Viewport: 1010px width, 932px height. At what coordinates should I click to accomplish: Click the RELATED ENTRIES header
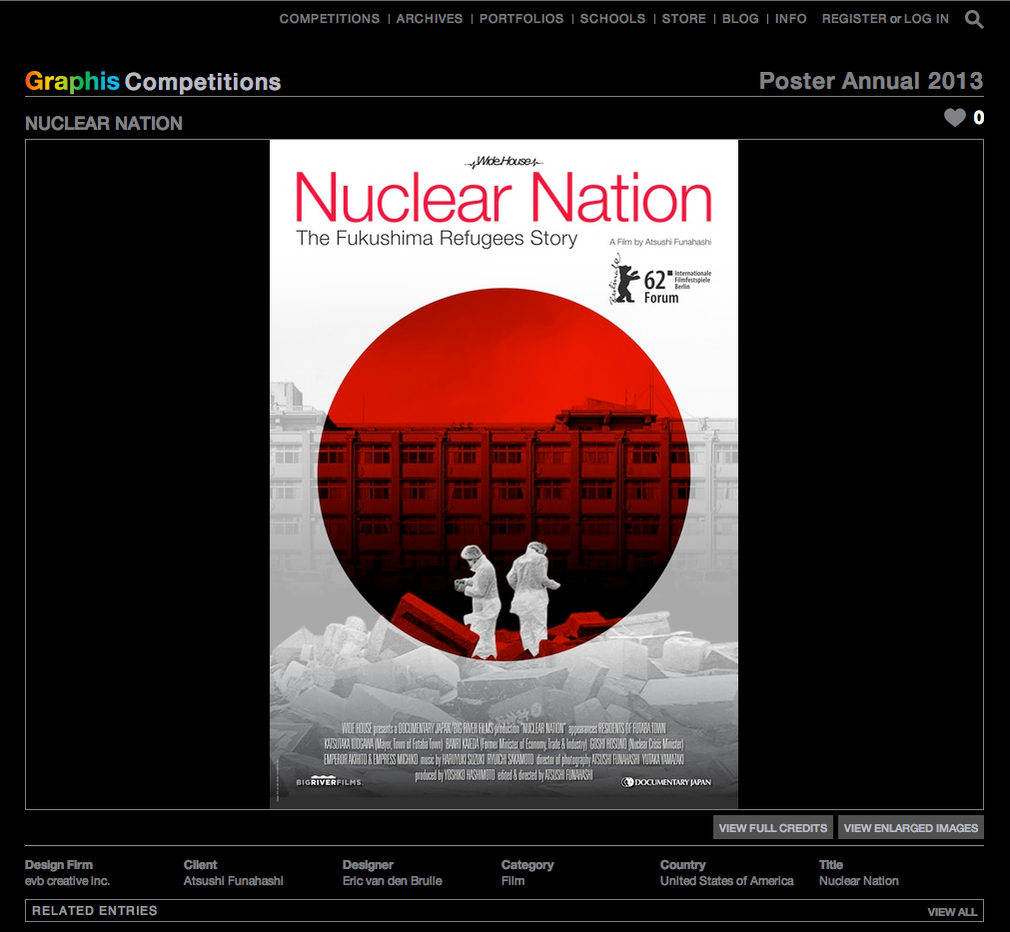95,911
